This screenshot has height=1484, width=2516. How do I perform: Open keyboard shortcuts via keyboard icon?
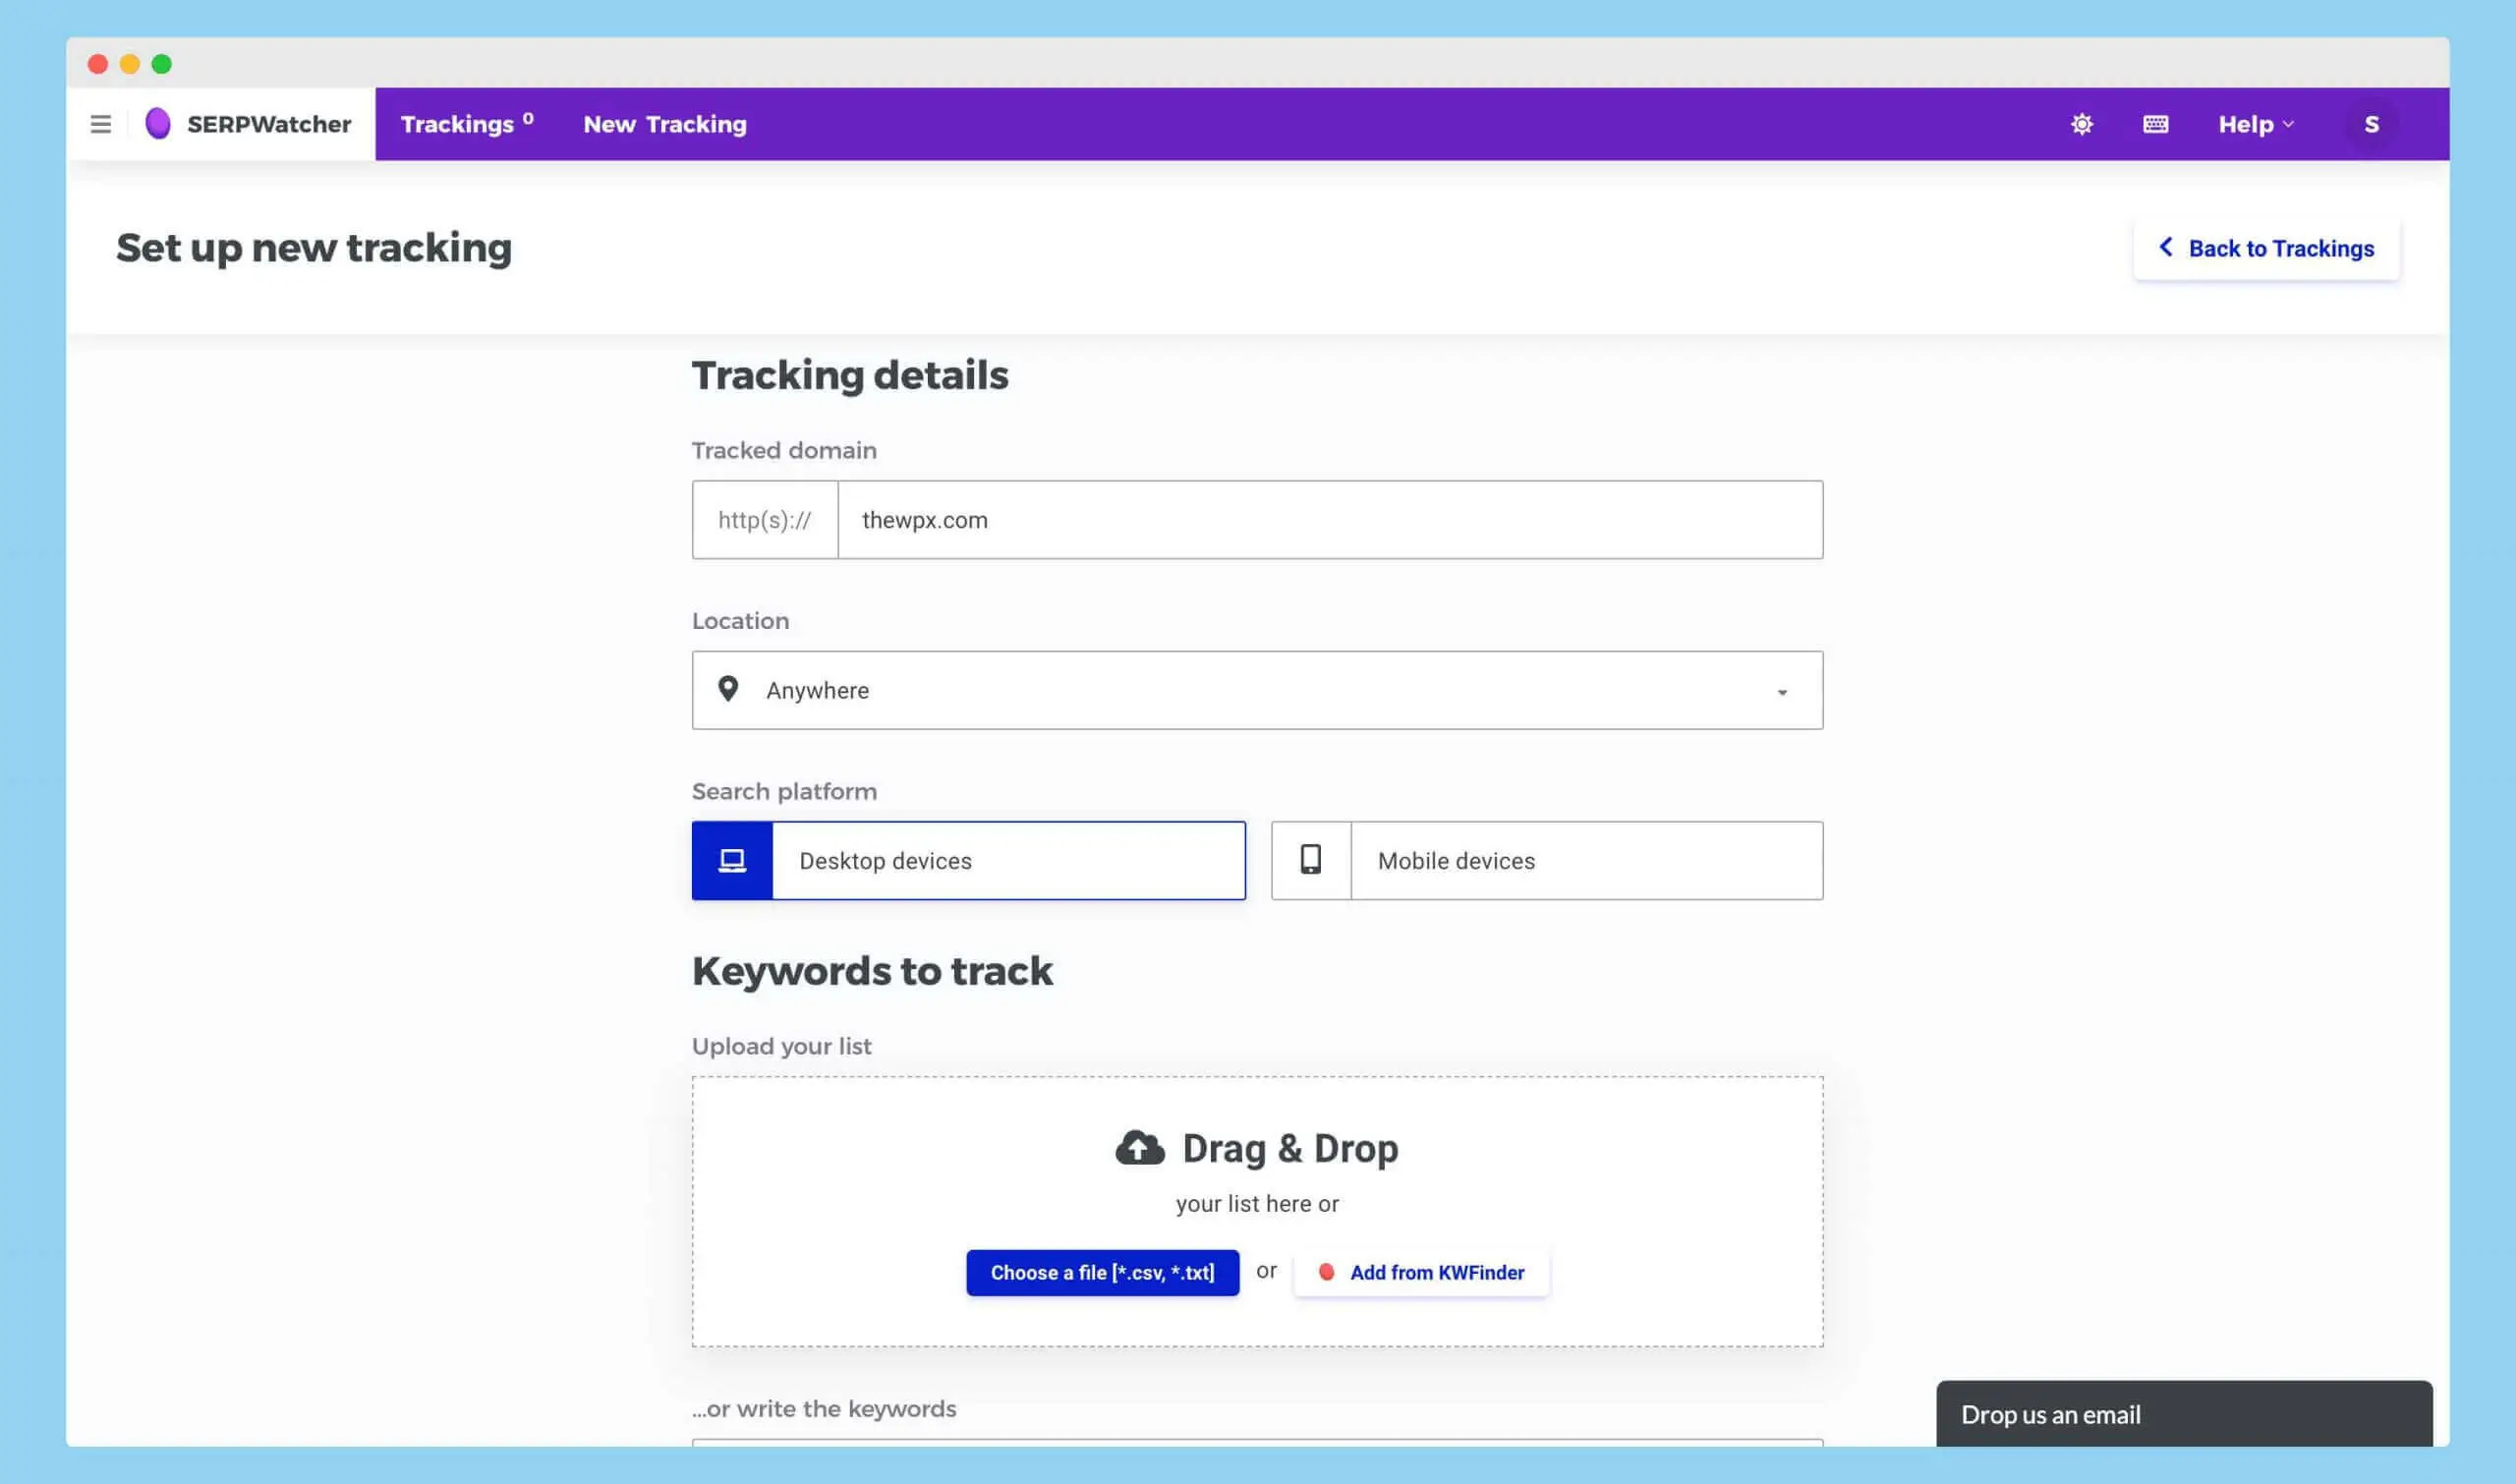click(2156, 123)
